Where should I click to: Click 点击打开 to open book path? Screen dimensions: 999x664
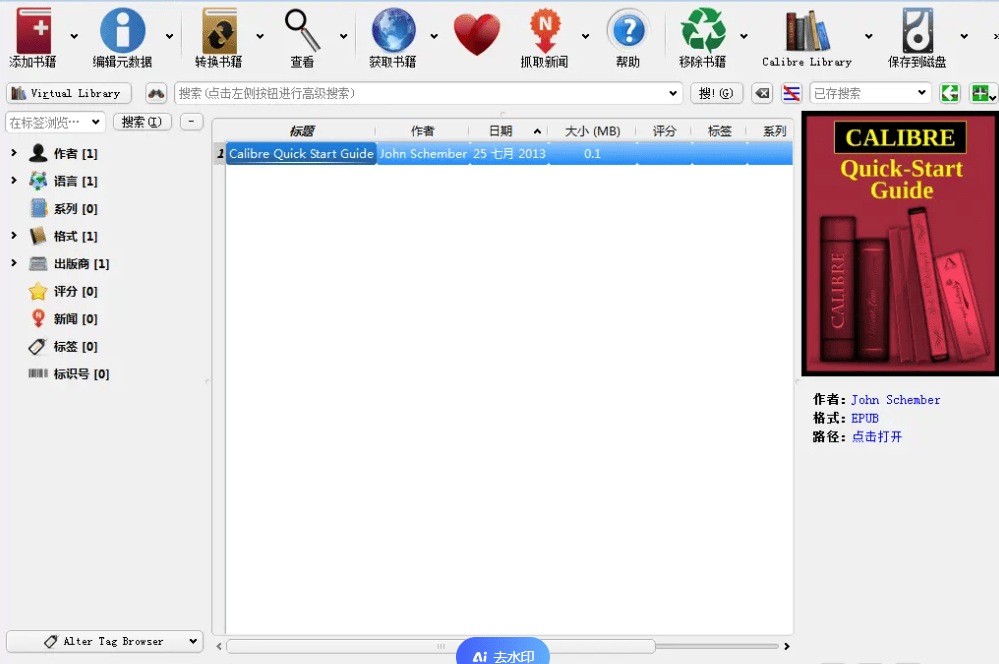click(875, 436)
